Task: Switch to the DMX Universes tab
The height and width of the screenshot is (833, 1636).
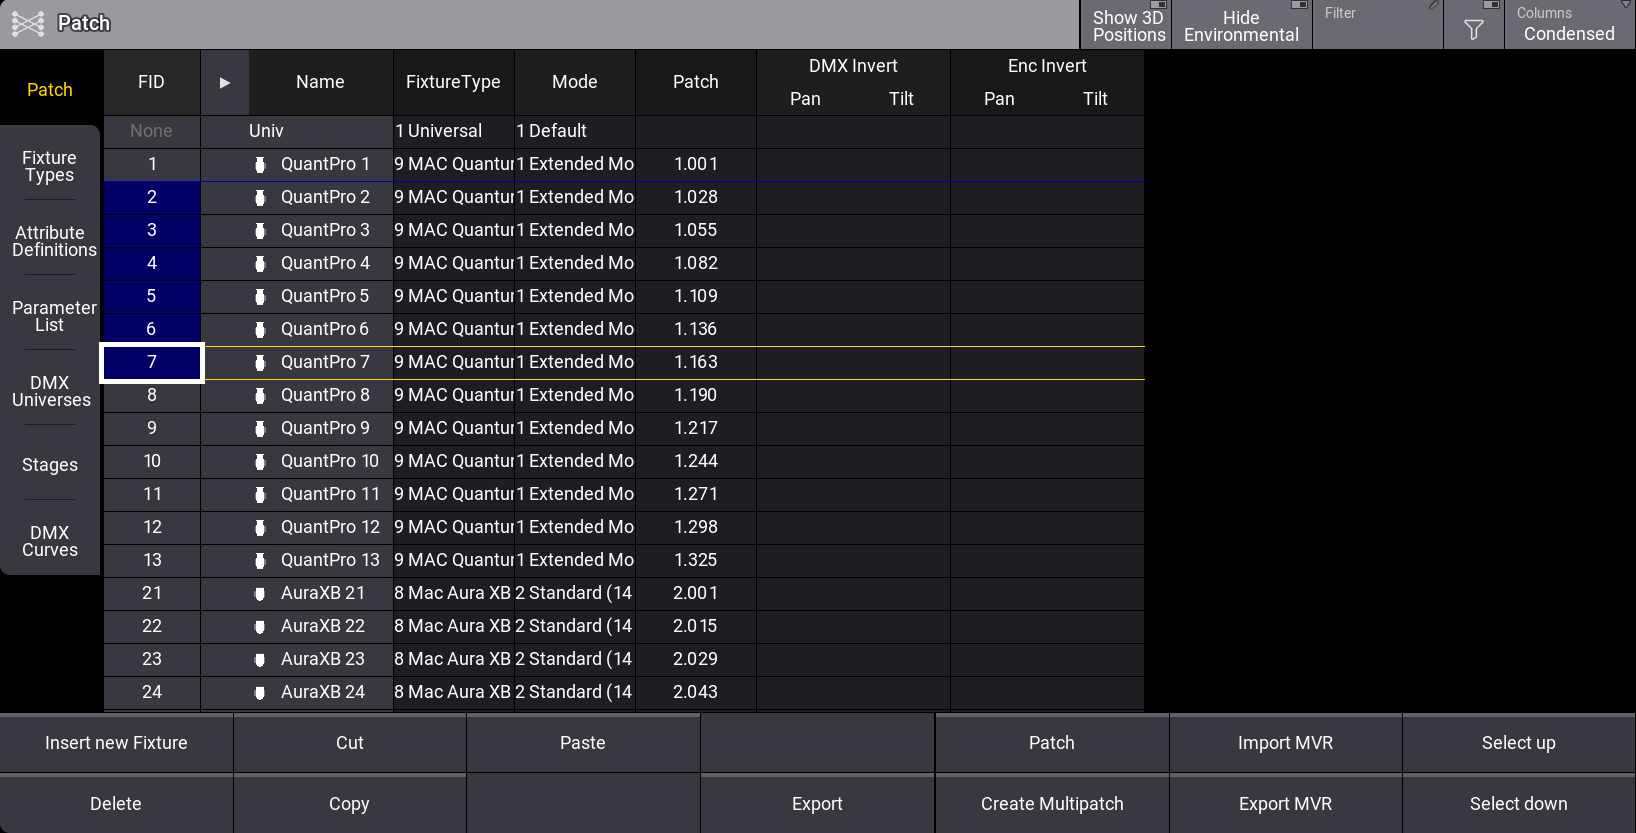Action: click(x=50, y=391)
